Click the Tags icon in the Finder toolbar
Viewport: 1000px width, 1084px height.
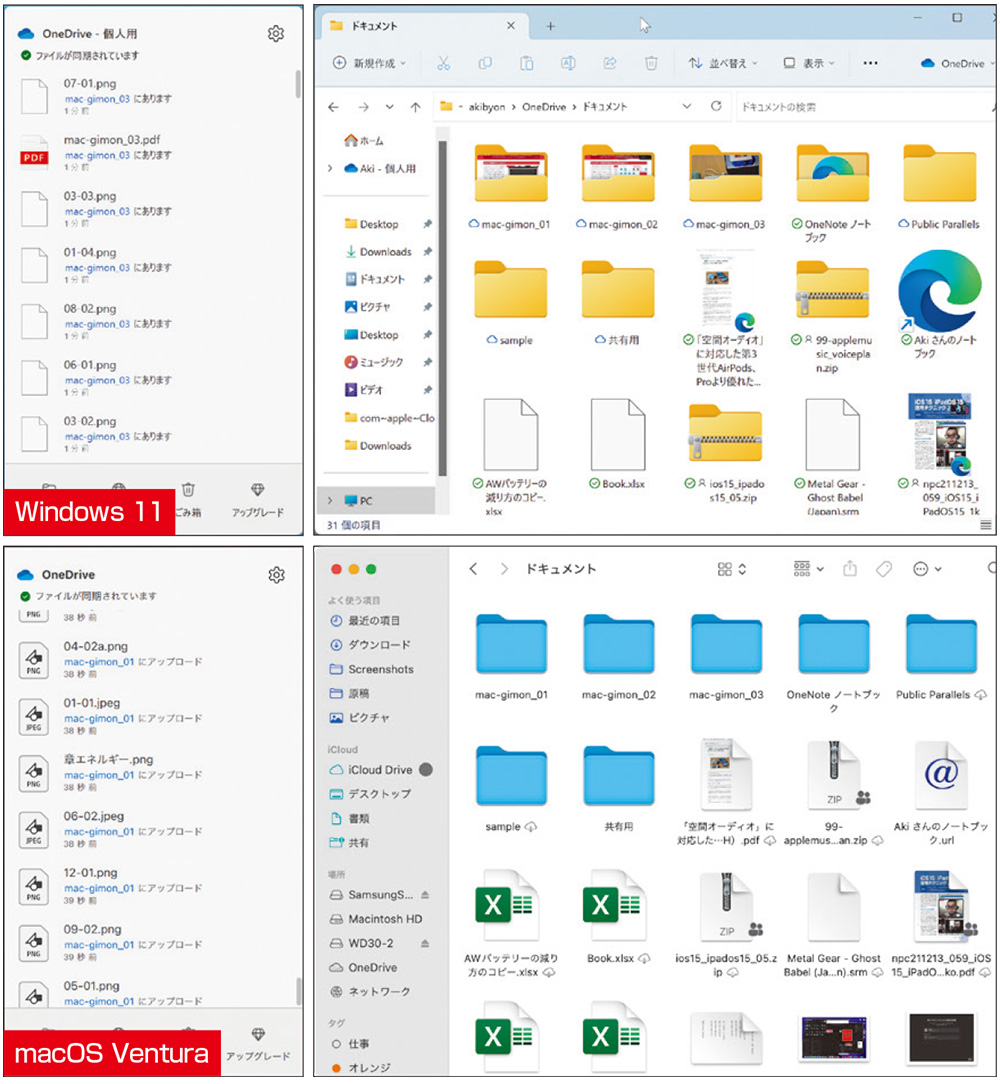pos(886,568)
